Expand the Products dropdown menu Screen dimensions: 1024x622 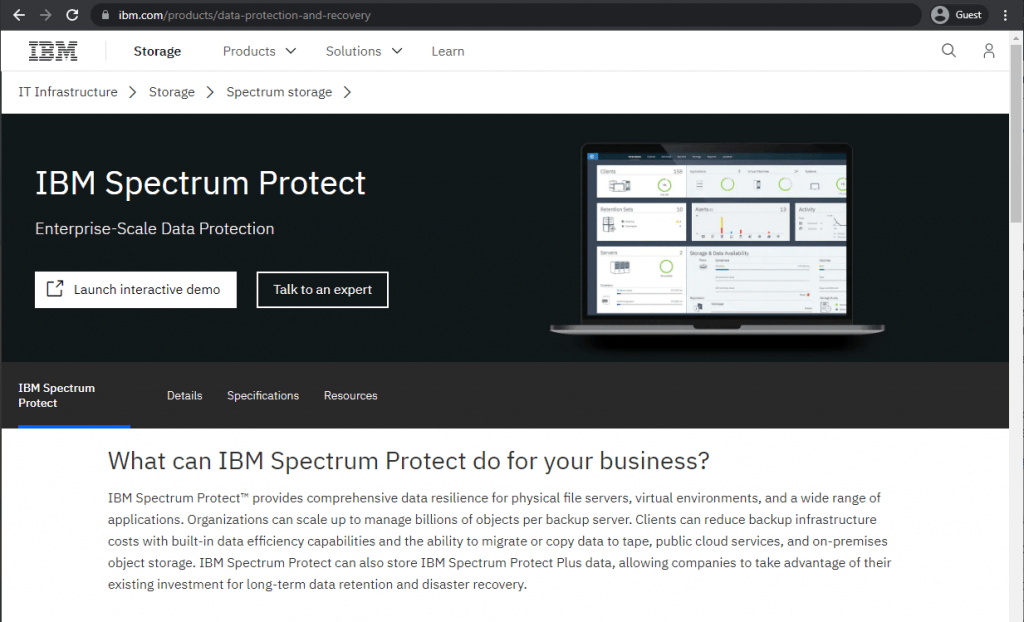[x=259, y=51]
